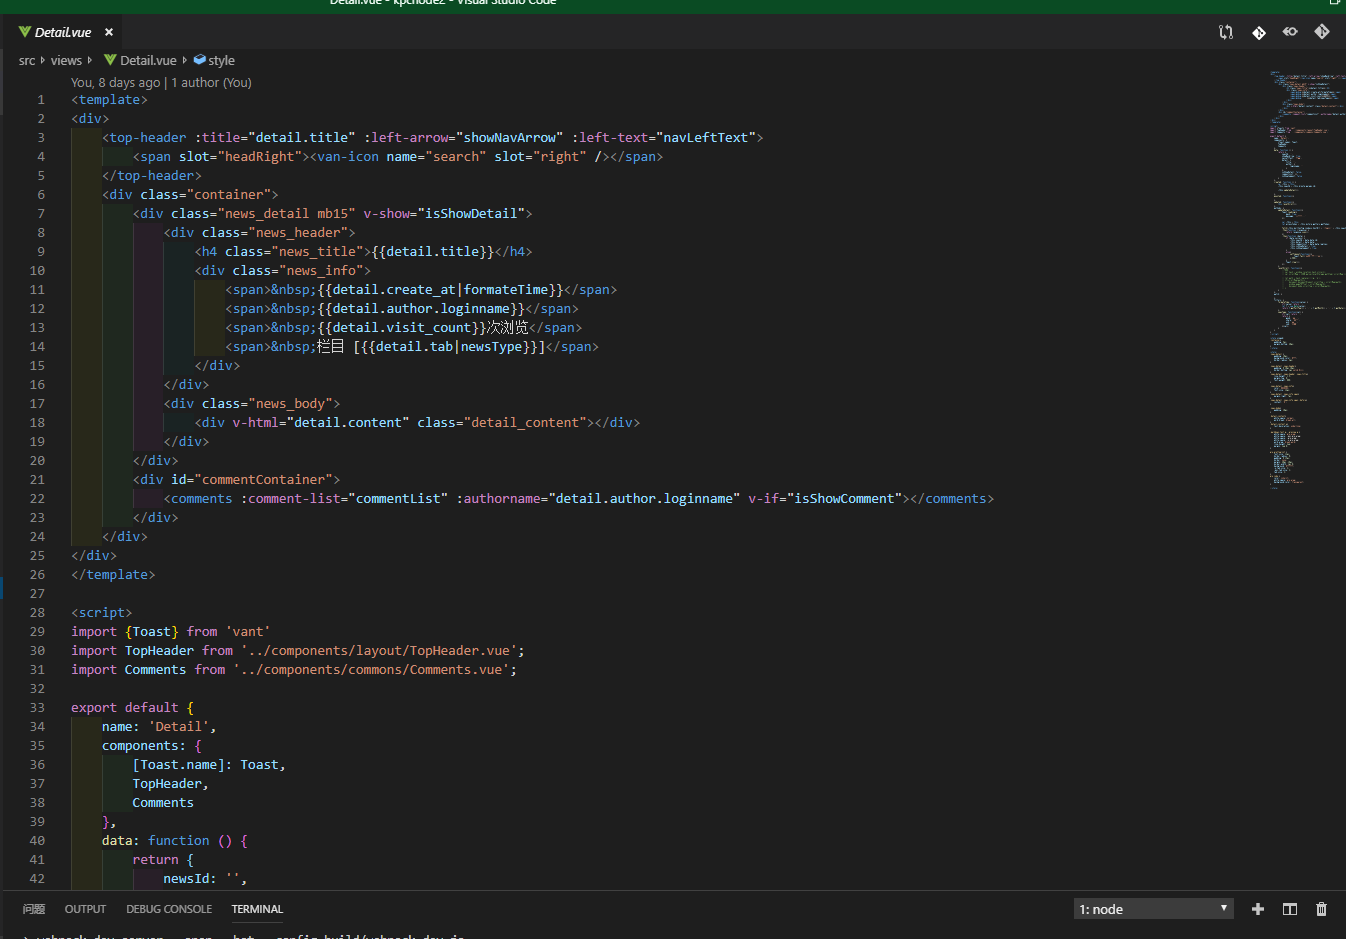Click '../components/commons/Comments.vue' import path
This screenshot has width=1346, height=939.
[371, 669]
